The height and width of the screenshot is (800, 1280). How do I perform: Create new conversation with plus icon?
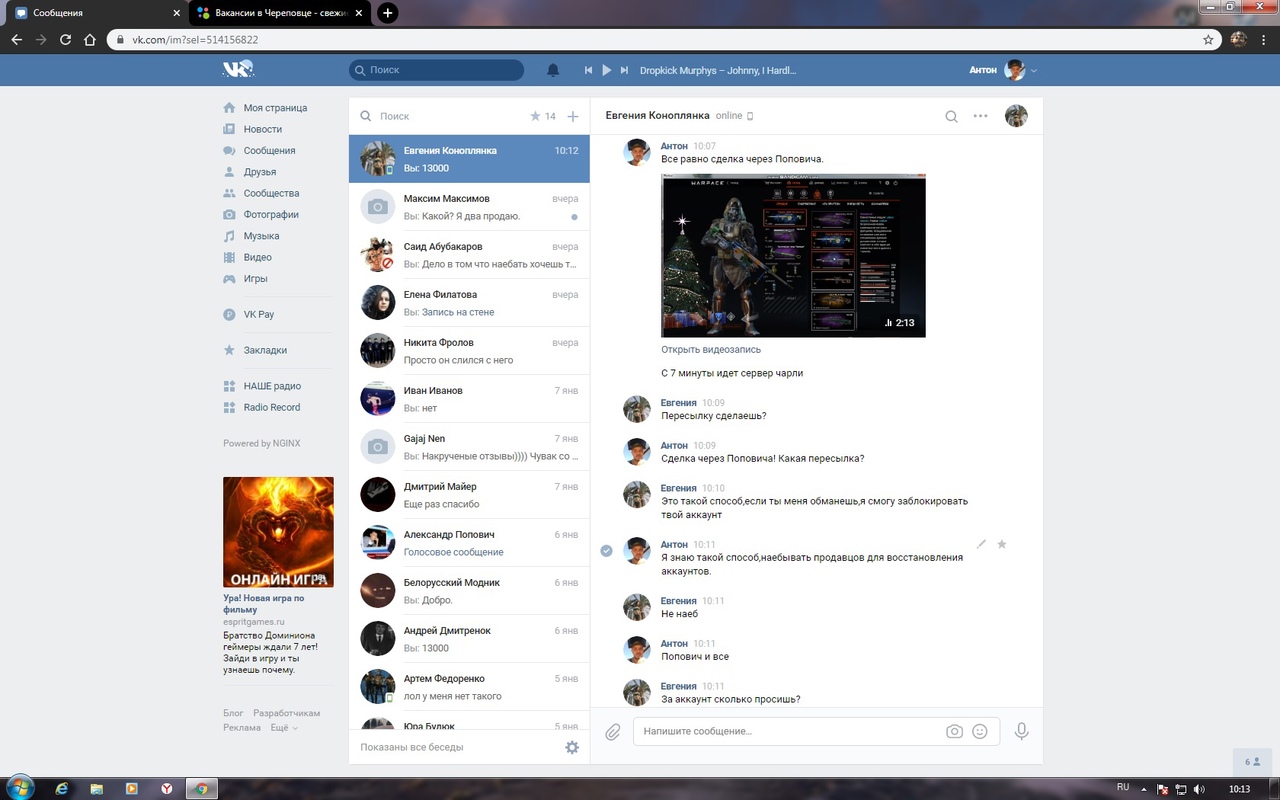[x=573, y=116]
